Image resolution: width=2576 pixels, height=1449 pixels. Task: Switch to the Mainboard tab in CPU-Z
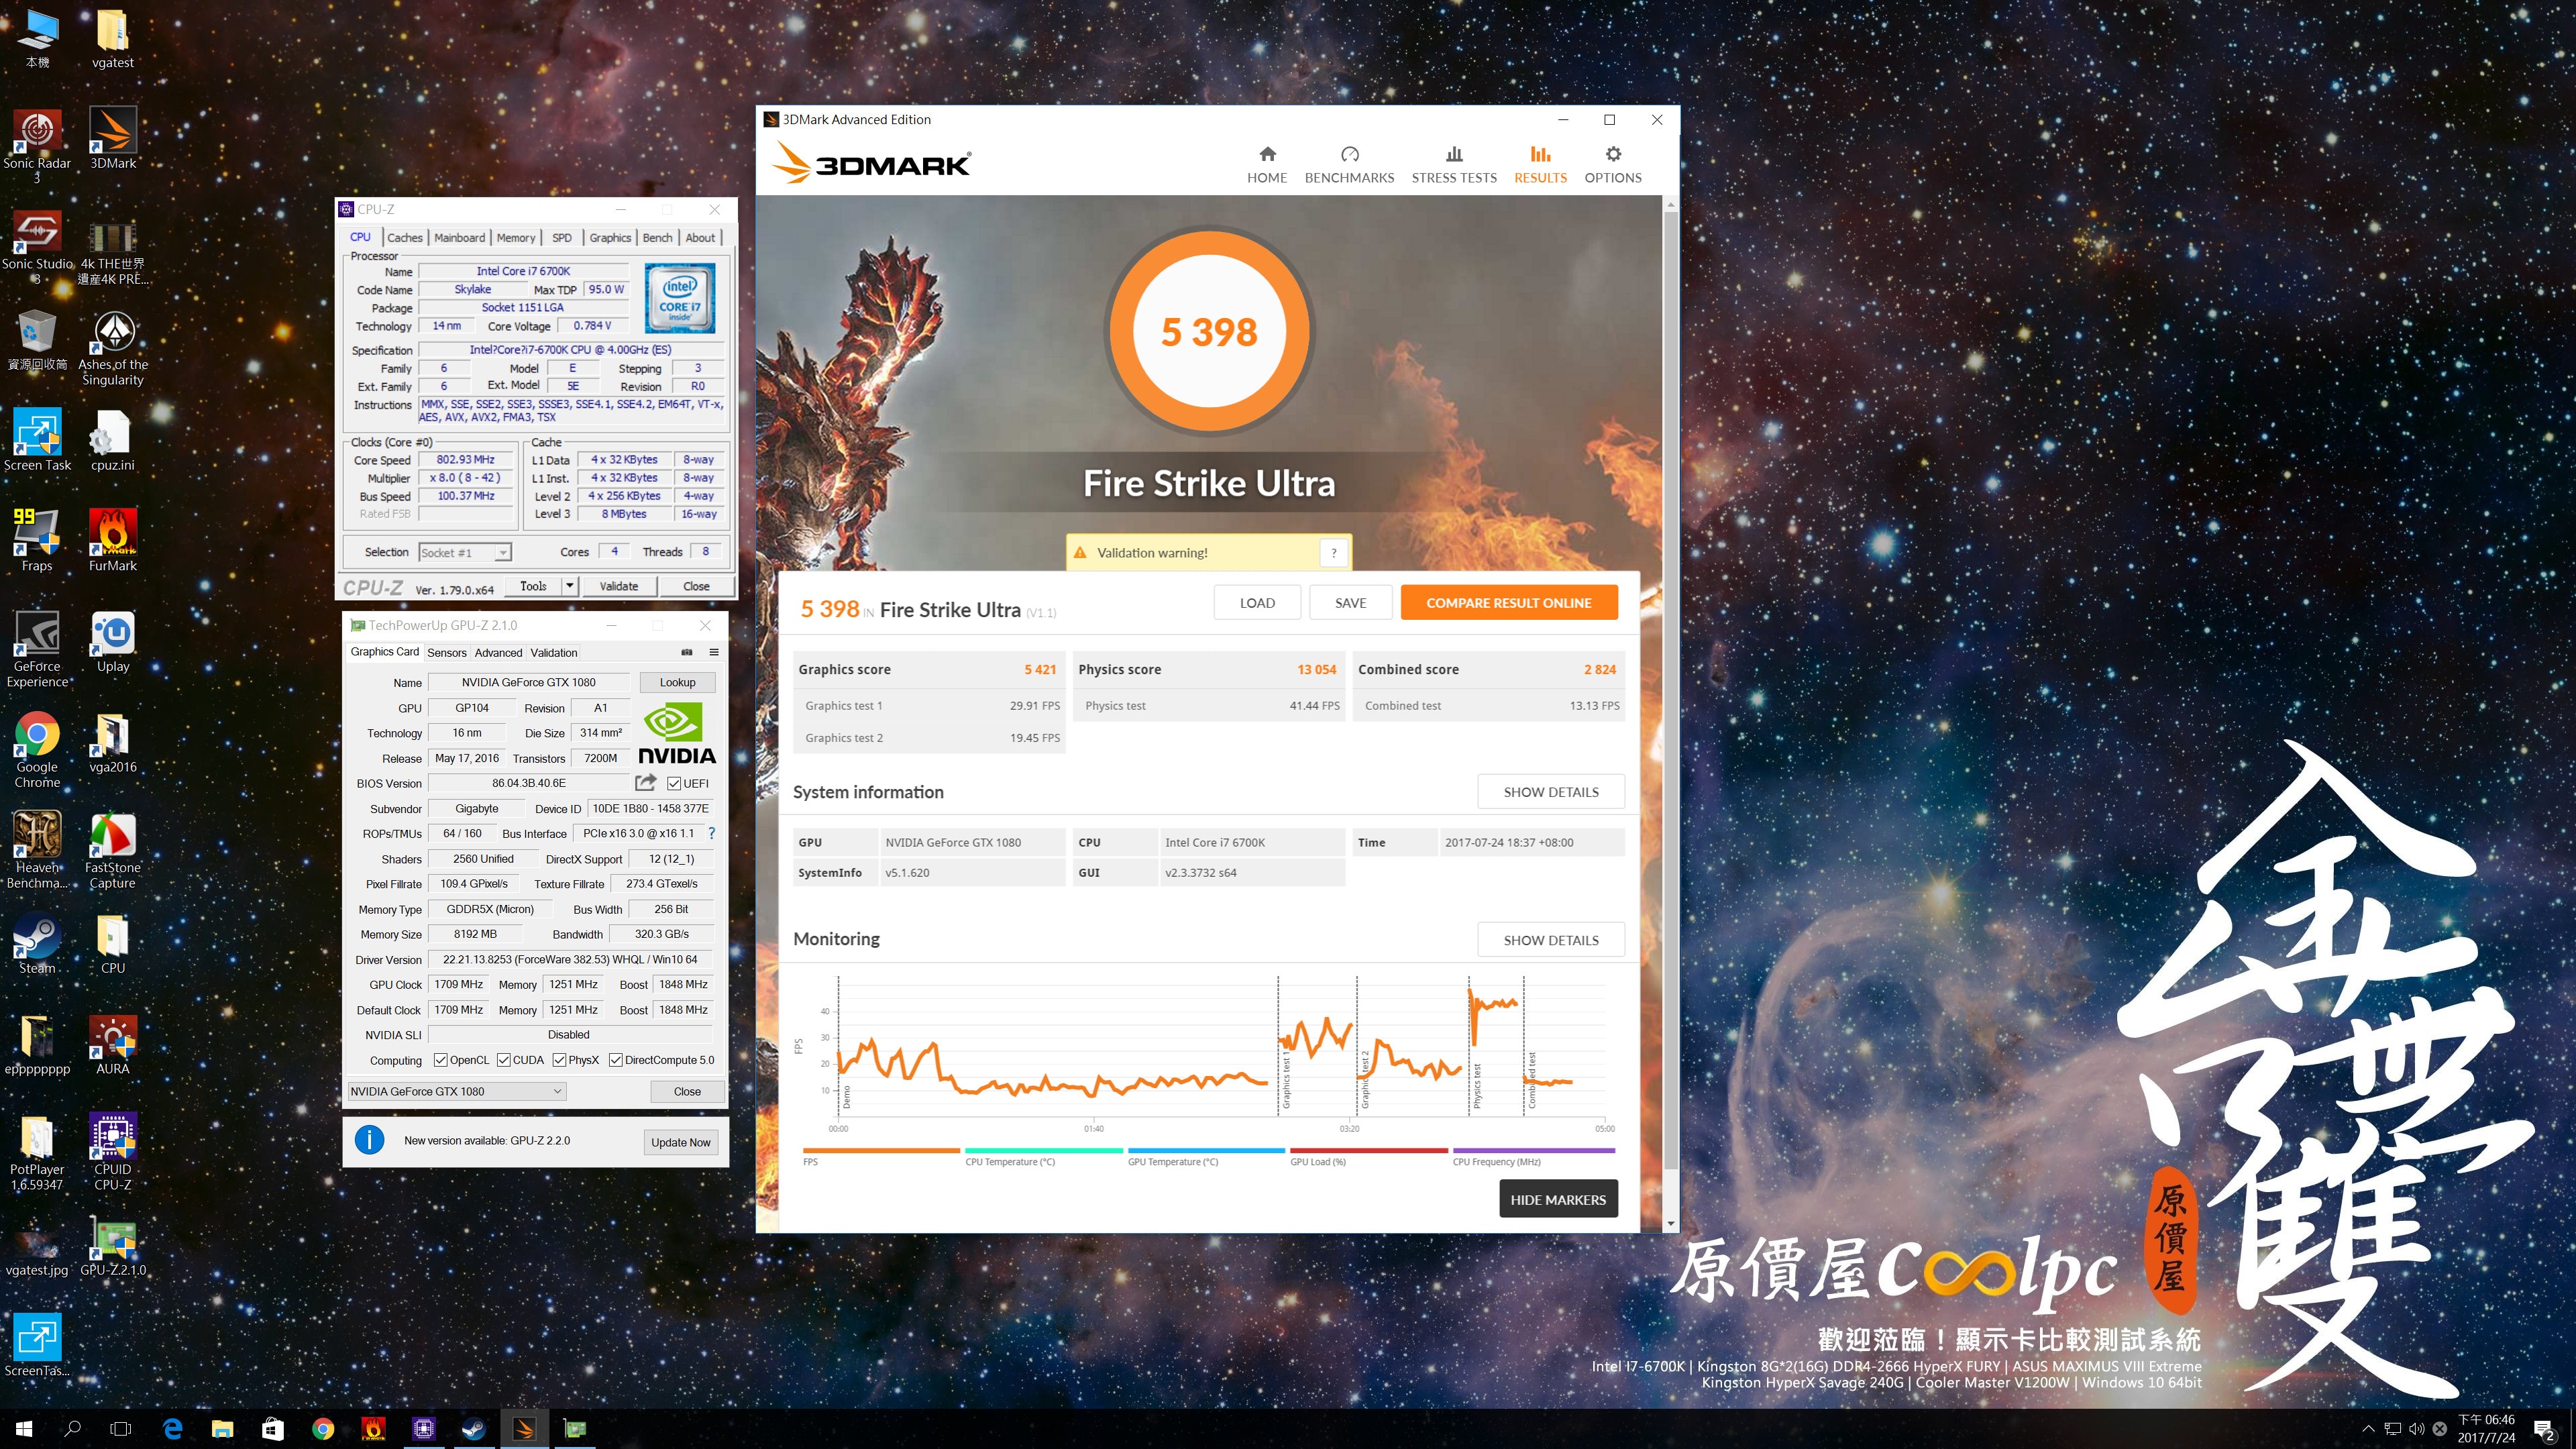point(459,238)
